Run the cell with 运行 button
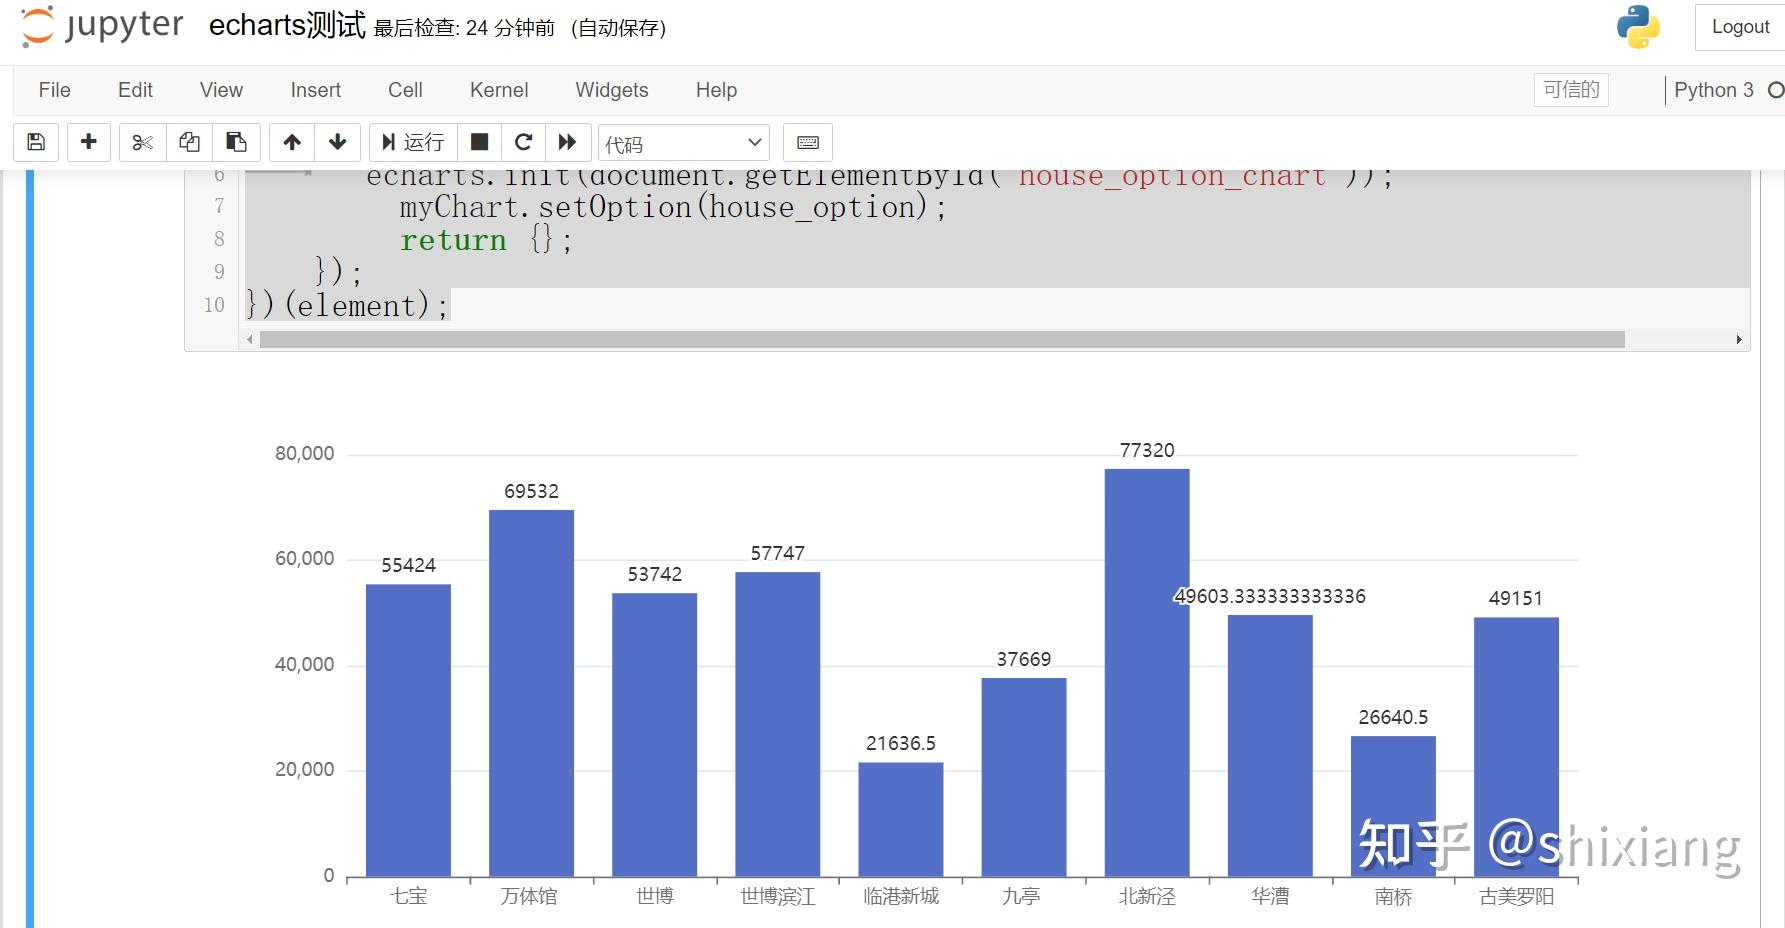 click(413, 142)
